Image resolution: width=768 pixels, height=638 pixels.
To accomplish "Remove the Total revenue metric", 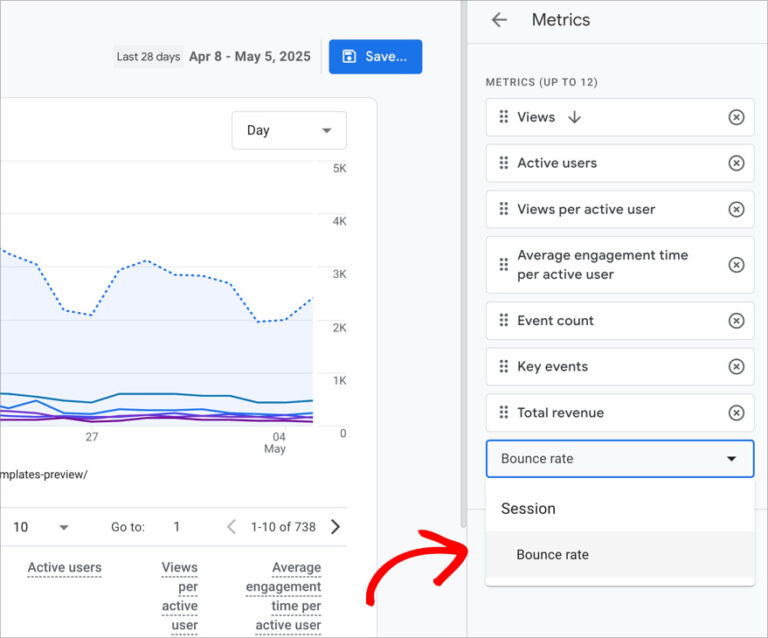I will (x=736, y=413).
